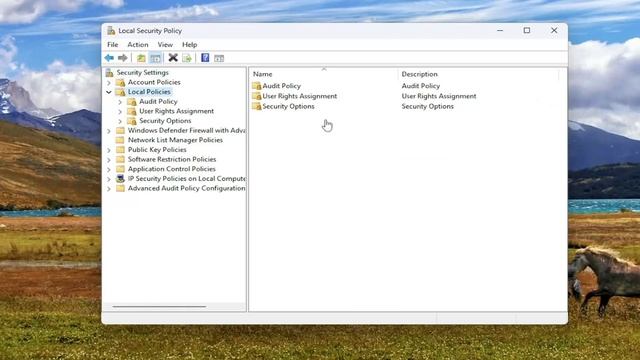The width and height of the screenshot is (640, 360).
Task: Open the Action menu
Action: click(x=138, y=44)
